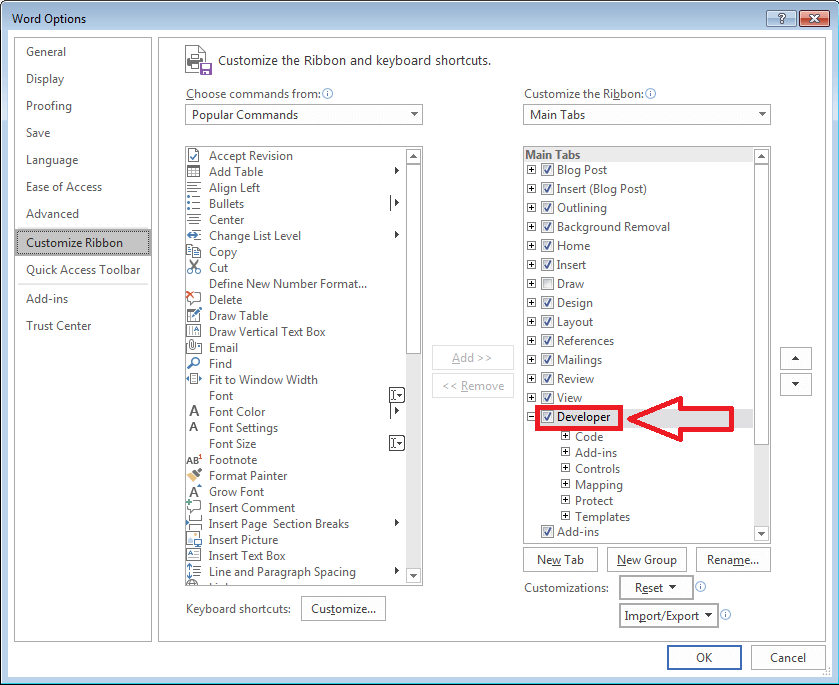
Task: Uncheck the Developer checkbox
Action: [x=546, y=417]
